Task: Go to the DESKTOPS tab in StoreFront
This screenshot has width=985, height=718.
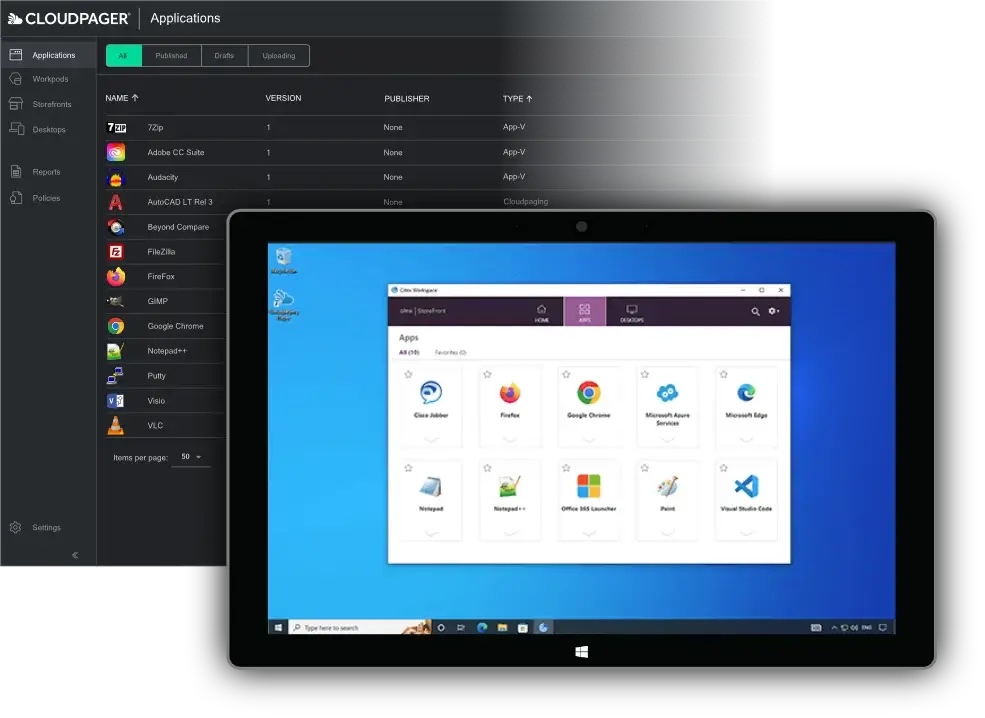Action: coord(632,313)
